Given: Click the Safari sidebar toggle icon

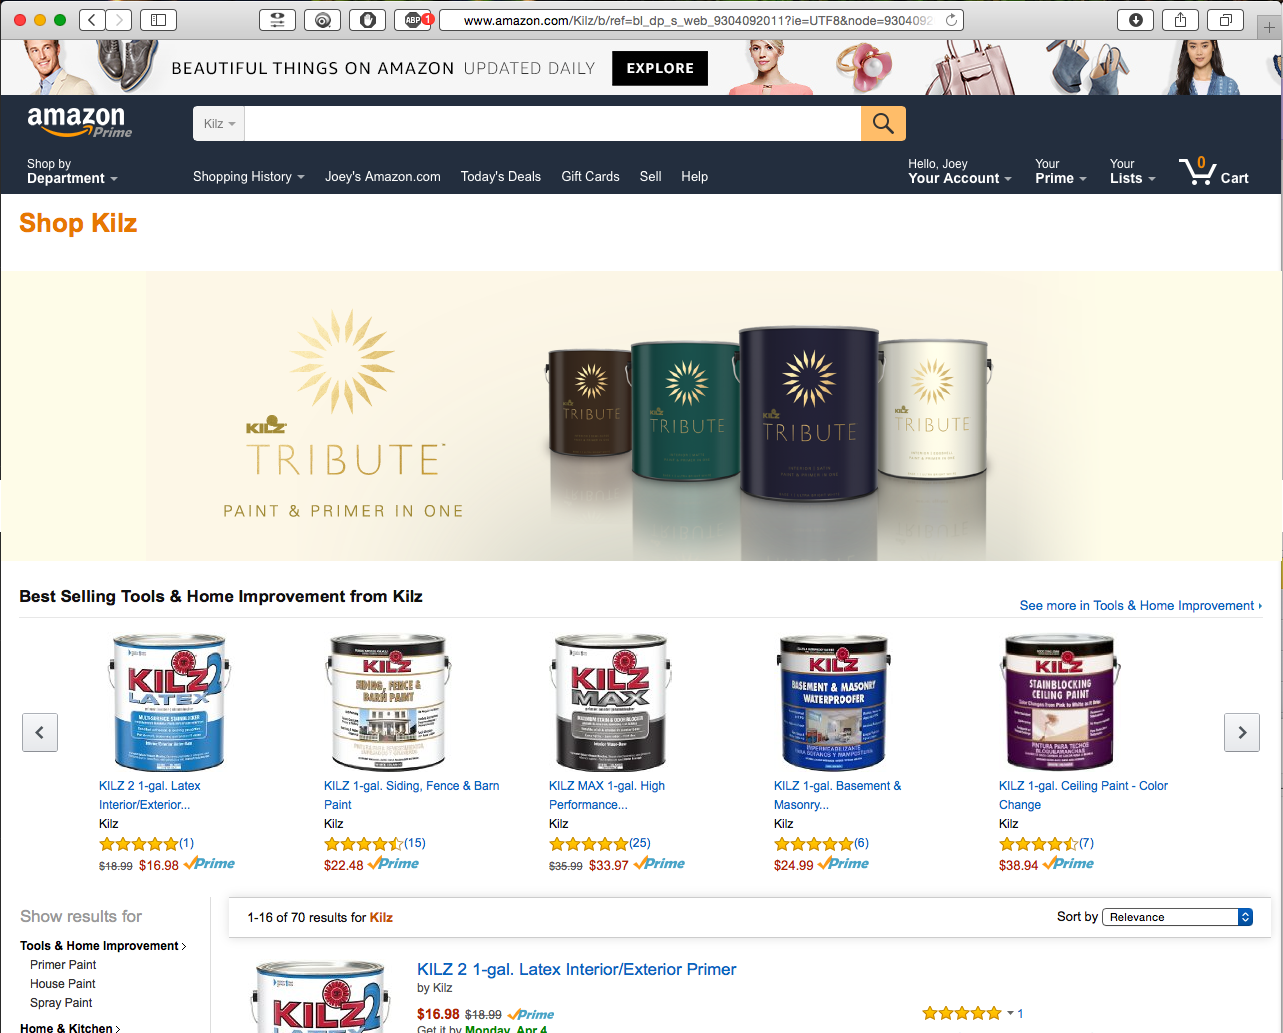Looking at the screenshot, I should (x=158, y=20).
